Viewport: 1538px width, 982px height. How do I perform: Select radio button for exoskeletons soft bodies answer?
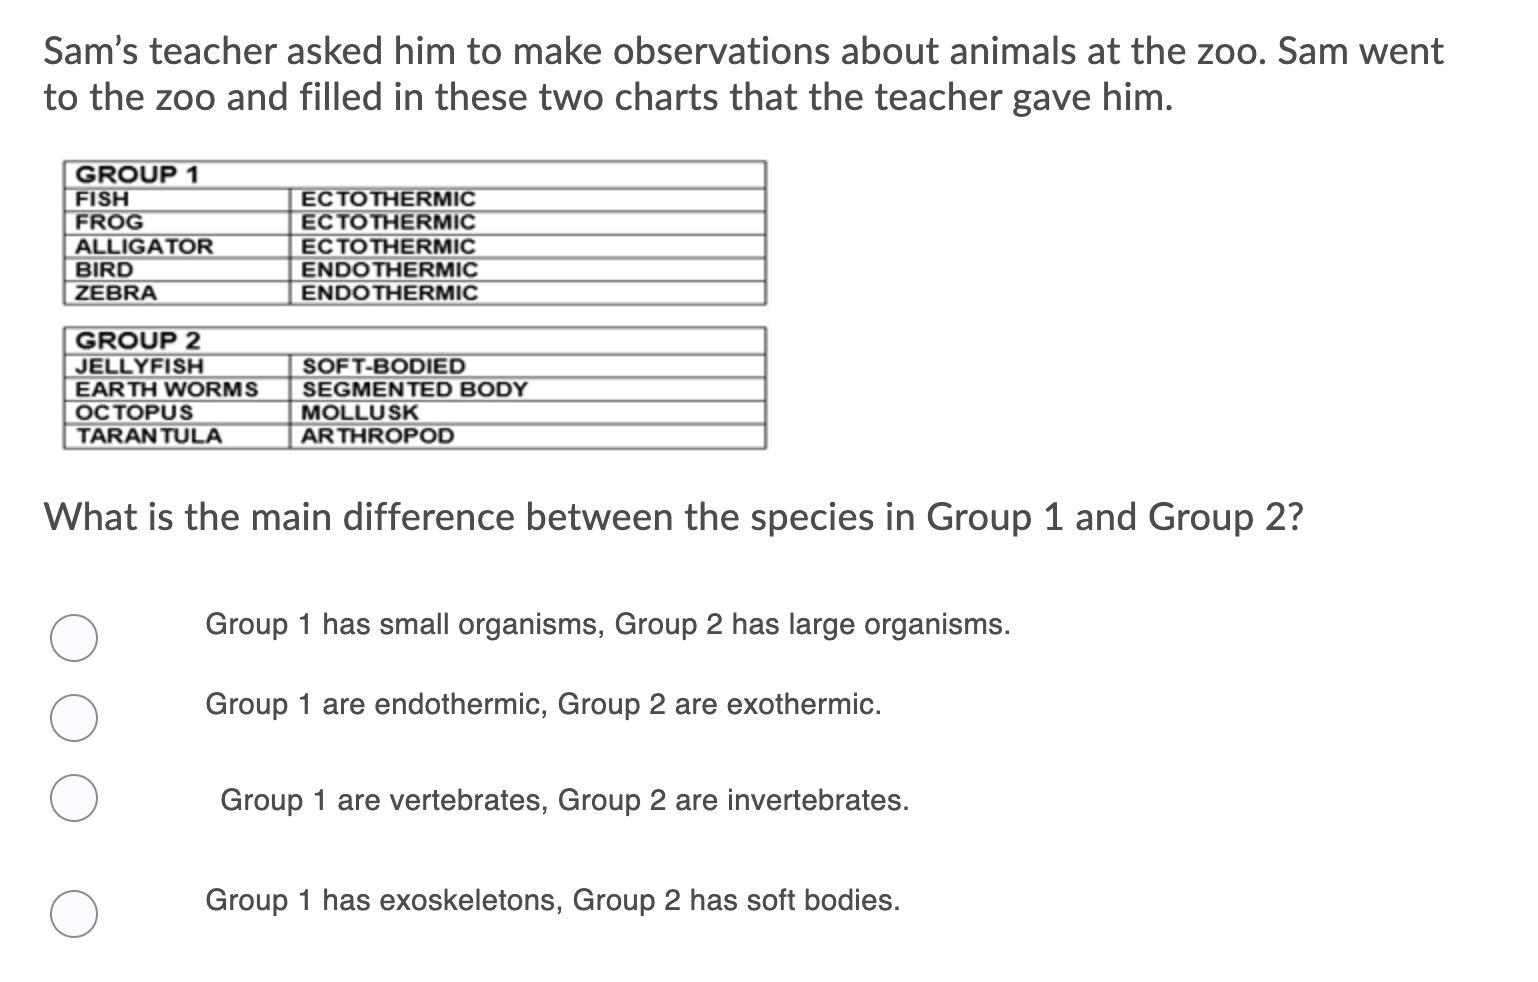pyautogui.click(x=73, y=914)
